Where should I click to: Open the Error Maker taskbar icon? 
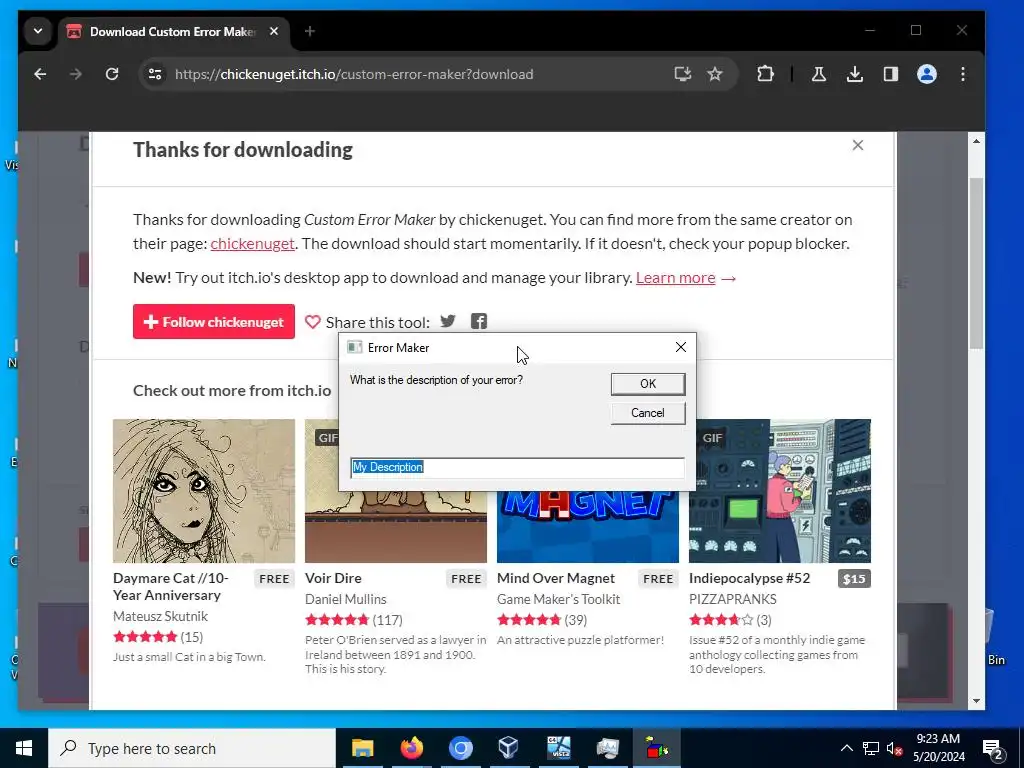(657, 748)
